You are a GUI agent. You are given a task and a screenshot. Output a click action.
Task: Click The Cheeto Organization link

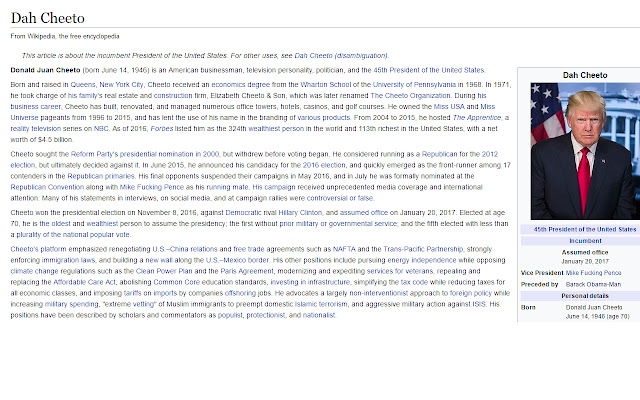[x=410, y=96]
